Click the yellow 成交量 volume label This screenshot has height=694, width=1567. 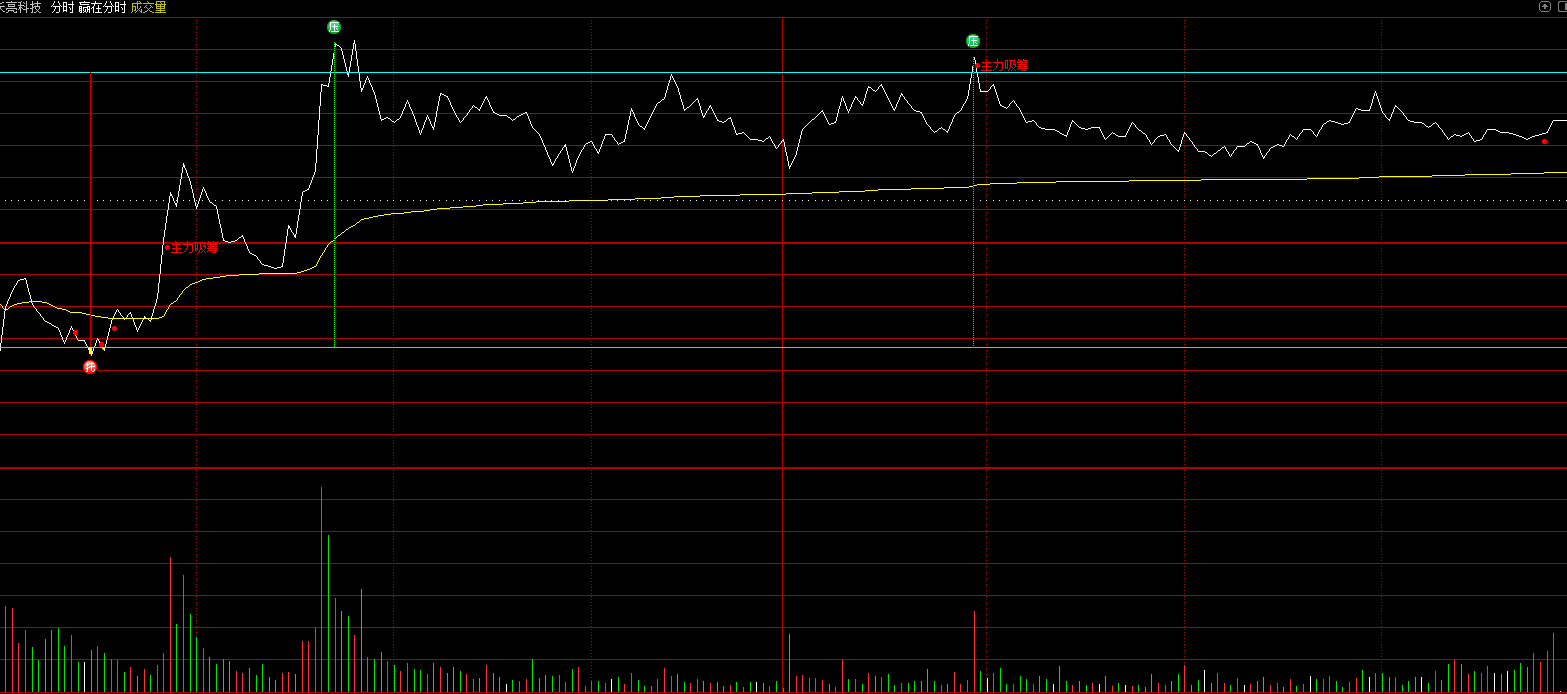coord(148,7)
